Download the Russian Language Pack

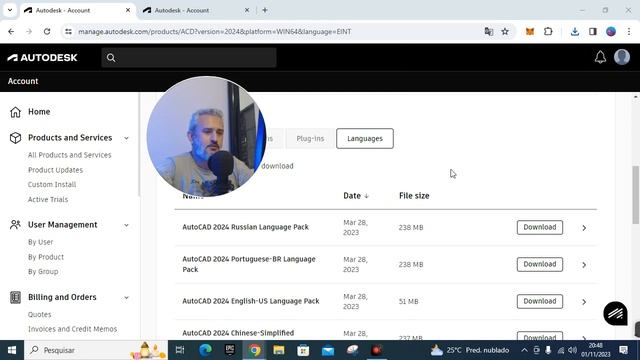540,227
